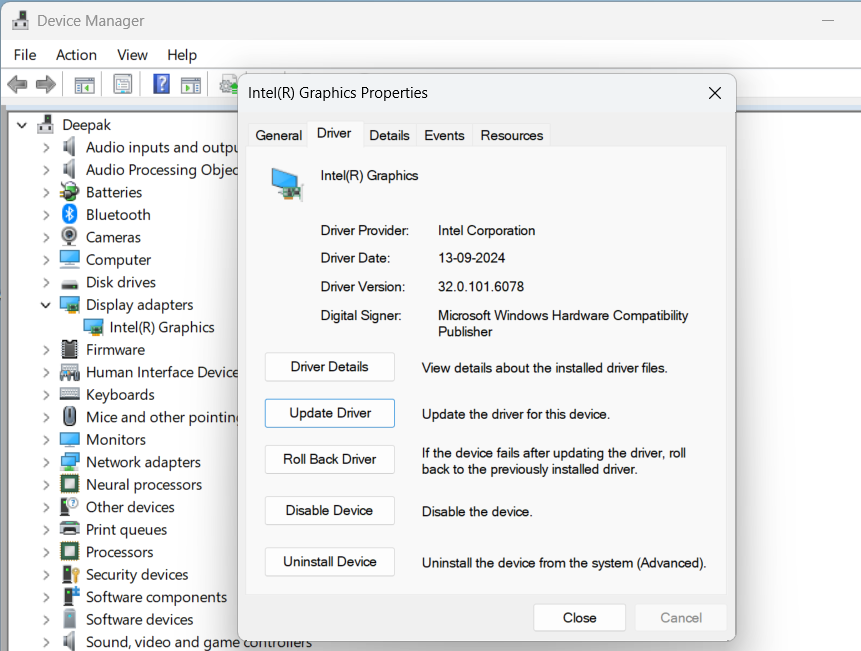Click the Update Driver button

click(329, 412)
